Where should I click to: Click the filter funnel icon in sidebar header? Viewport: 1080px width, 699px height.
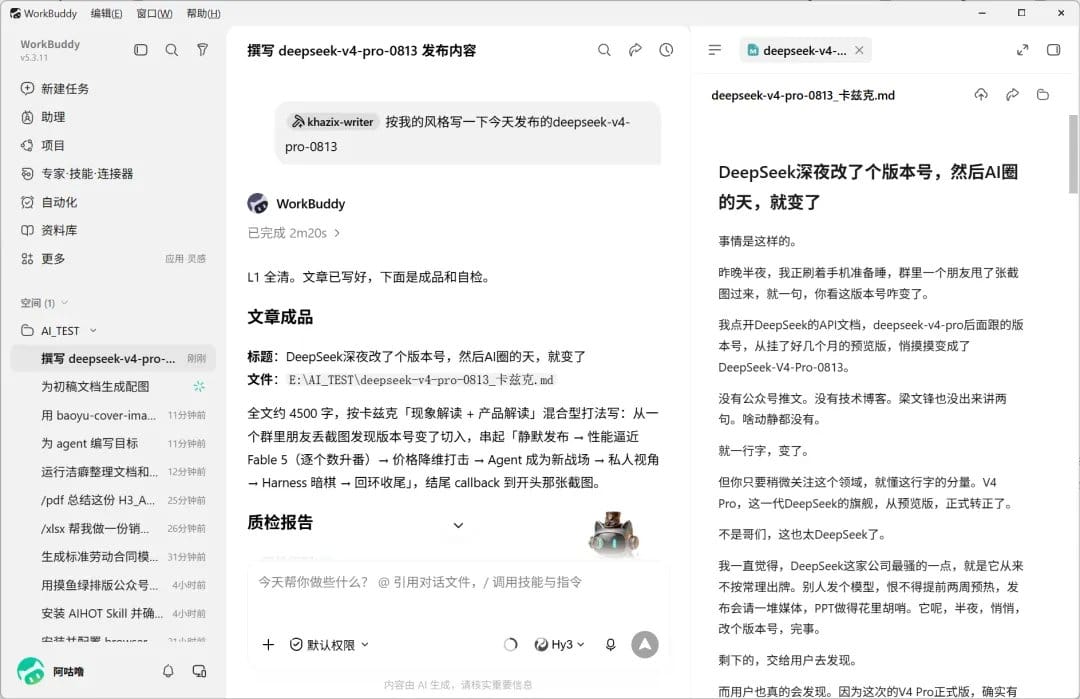click(x=202, y=50)
